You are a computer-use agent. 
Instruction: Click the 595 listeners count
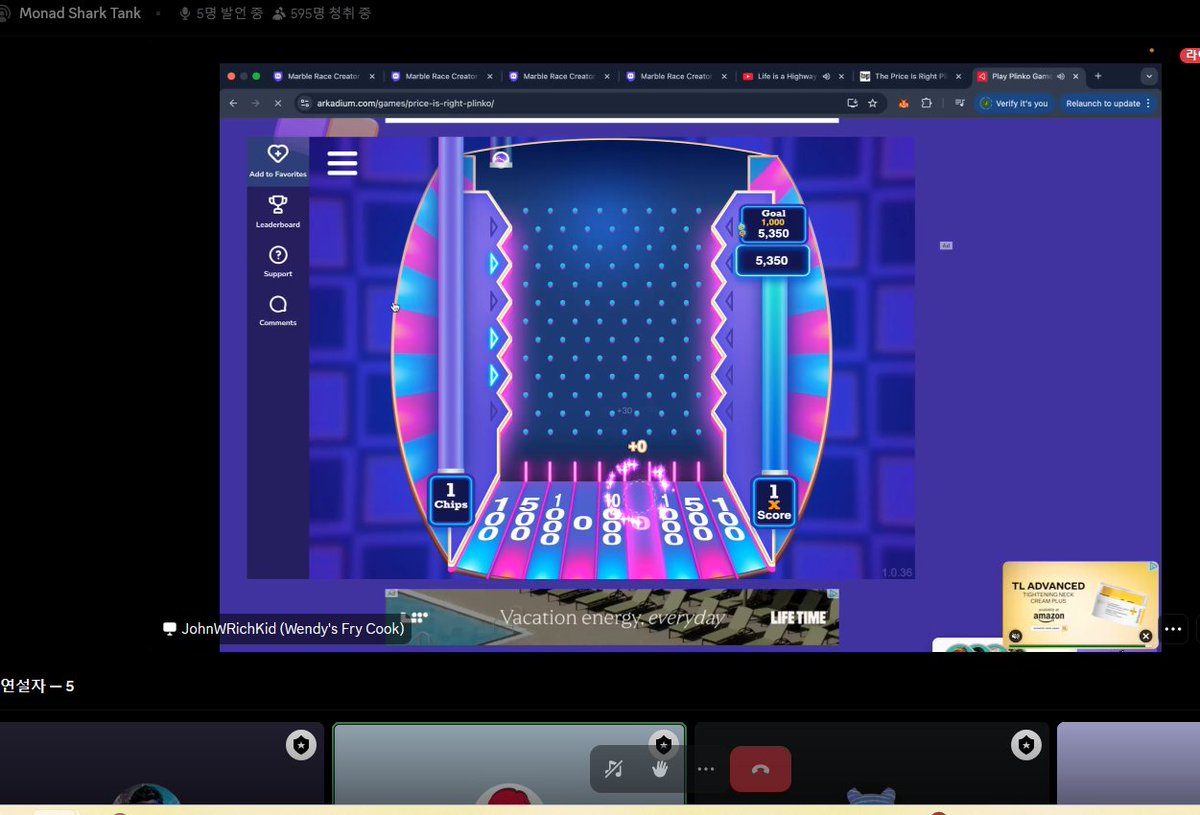pyautogui.click(x=322, y=14)
